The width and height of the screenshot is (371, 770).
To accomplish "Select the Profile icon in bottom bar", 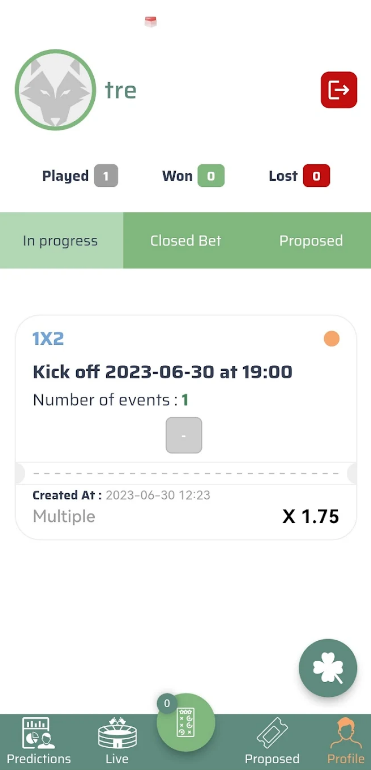I will click(346, 742).
